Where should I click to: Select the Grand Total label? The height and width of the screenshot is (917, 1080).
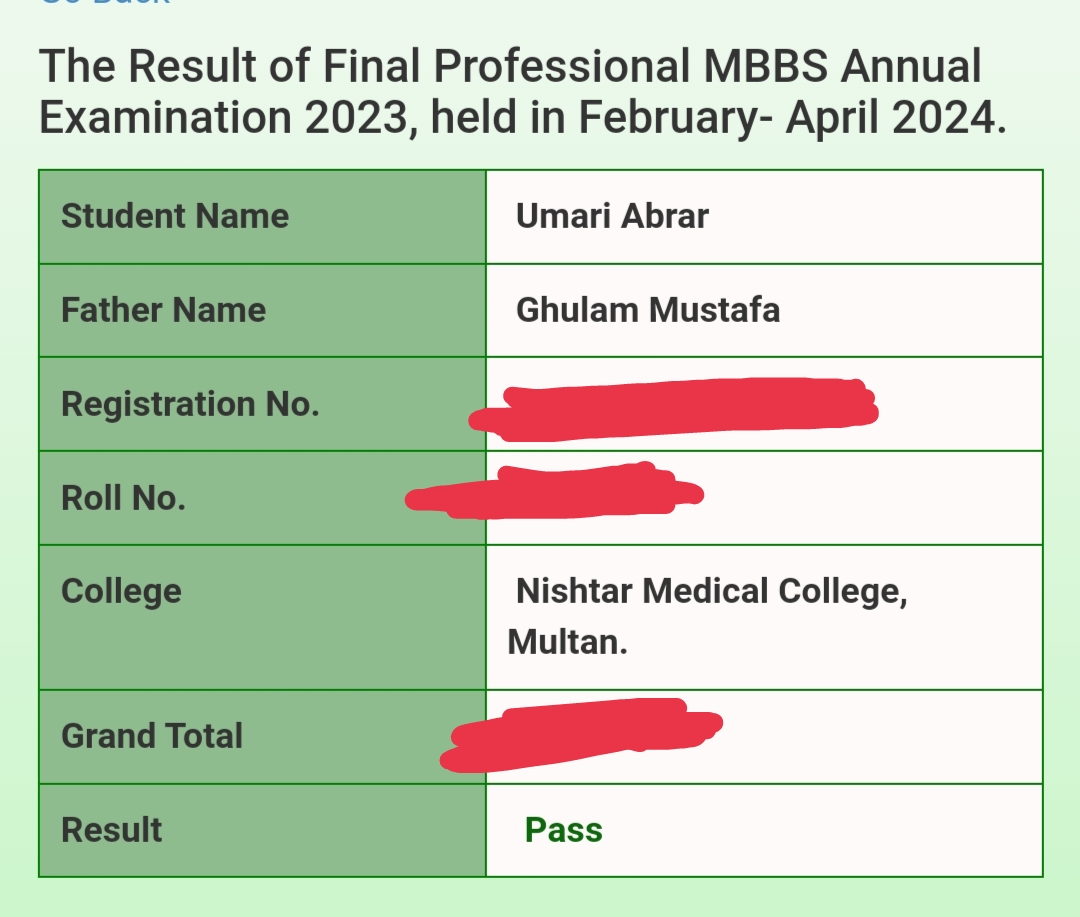coord(152,736)
